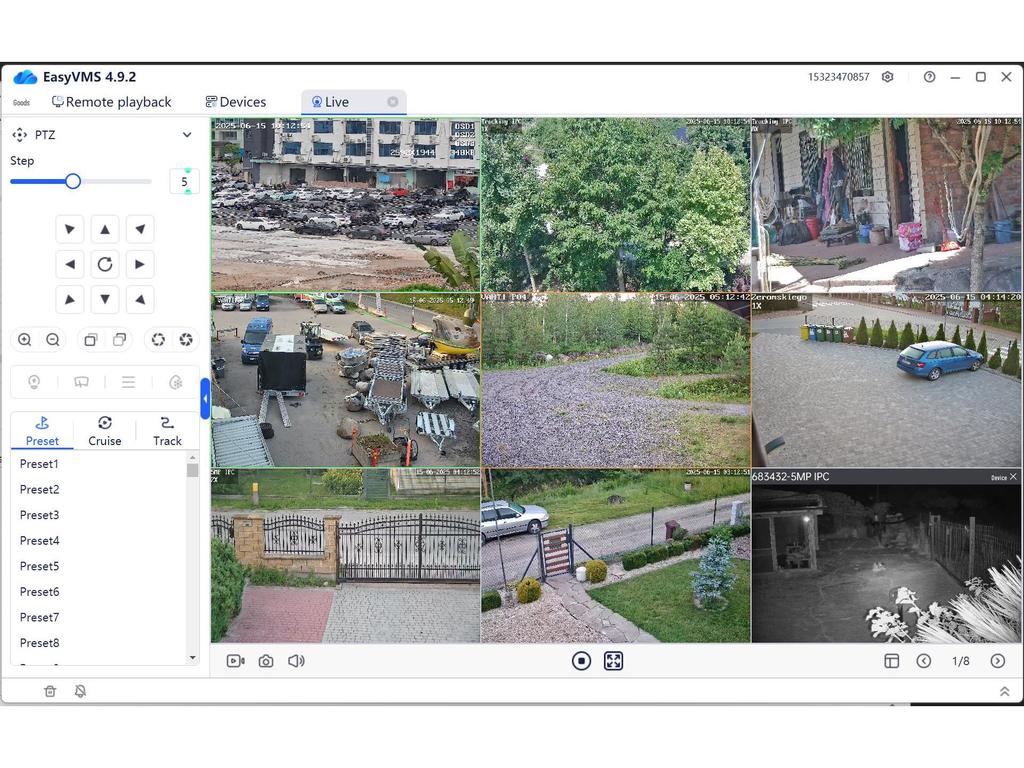This screenshot has height=768, width=1024.
Task: Switch to the Cruise tab
Action: point(105,431)
